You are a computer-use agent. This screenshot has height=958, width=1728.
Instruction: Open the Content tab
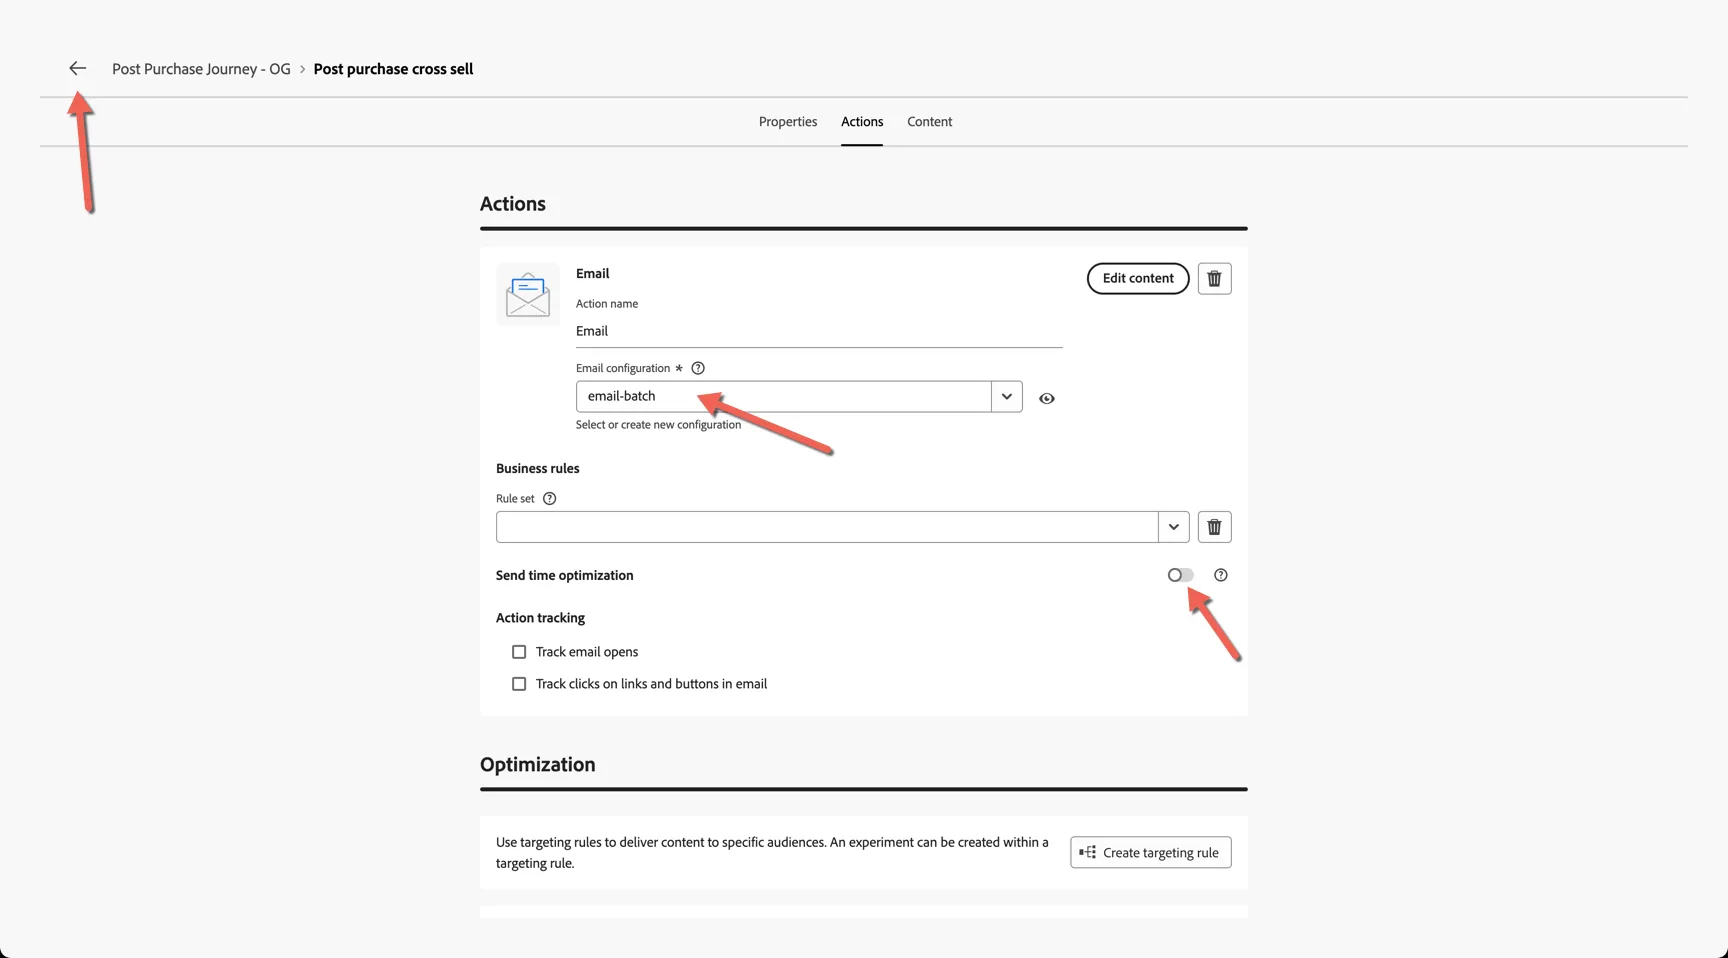929,121
